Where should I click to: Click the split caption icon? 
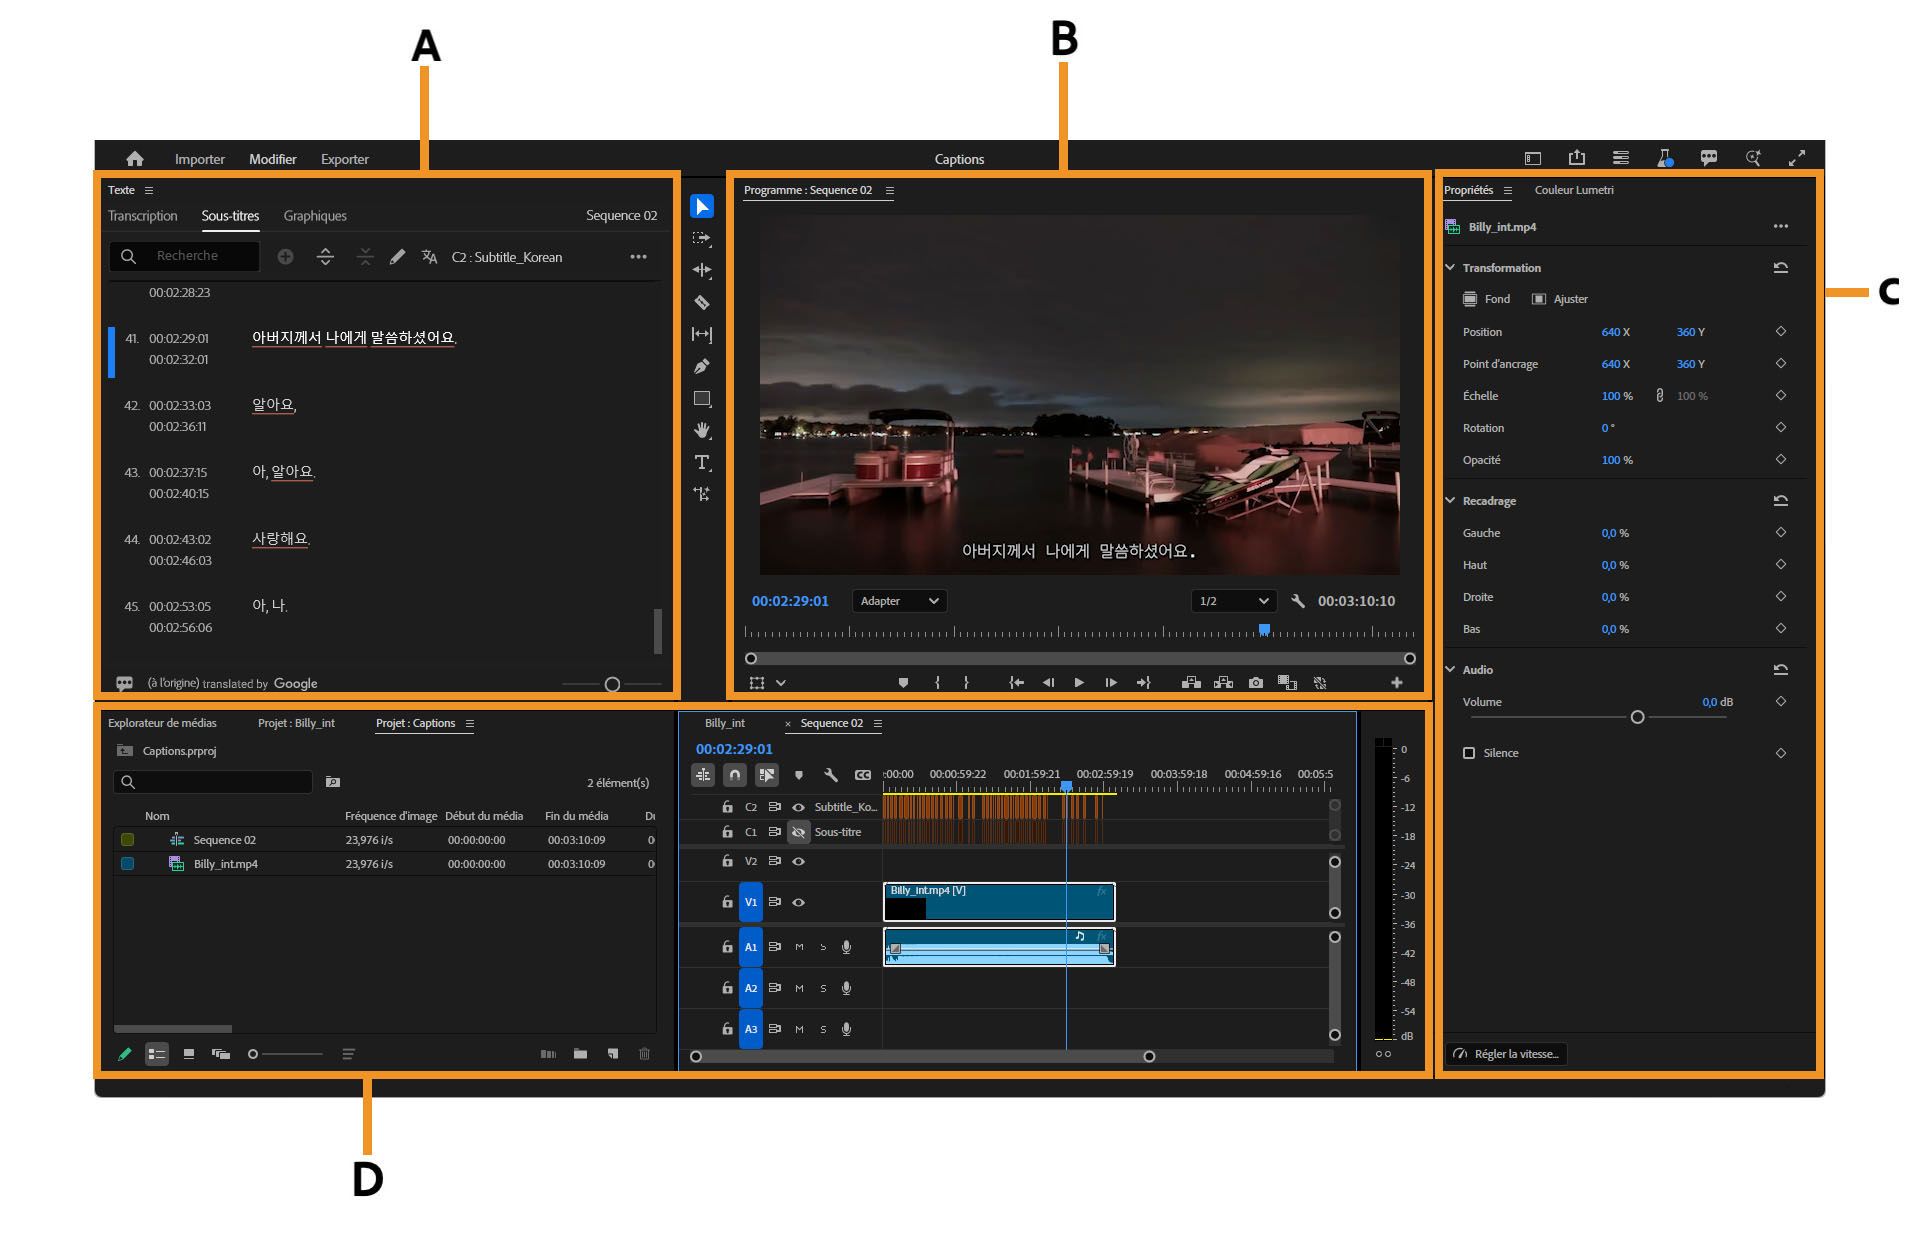(x=327, y=256)
